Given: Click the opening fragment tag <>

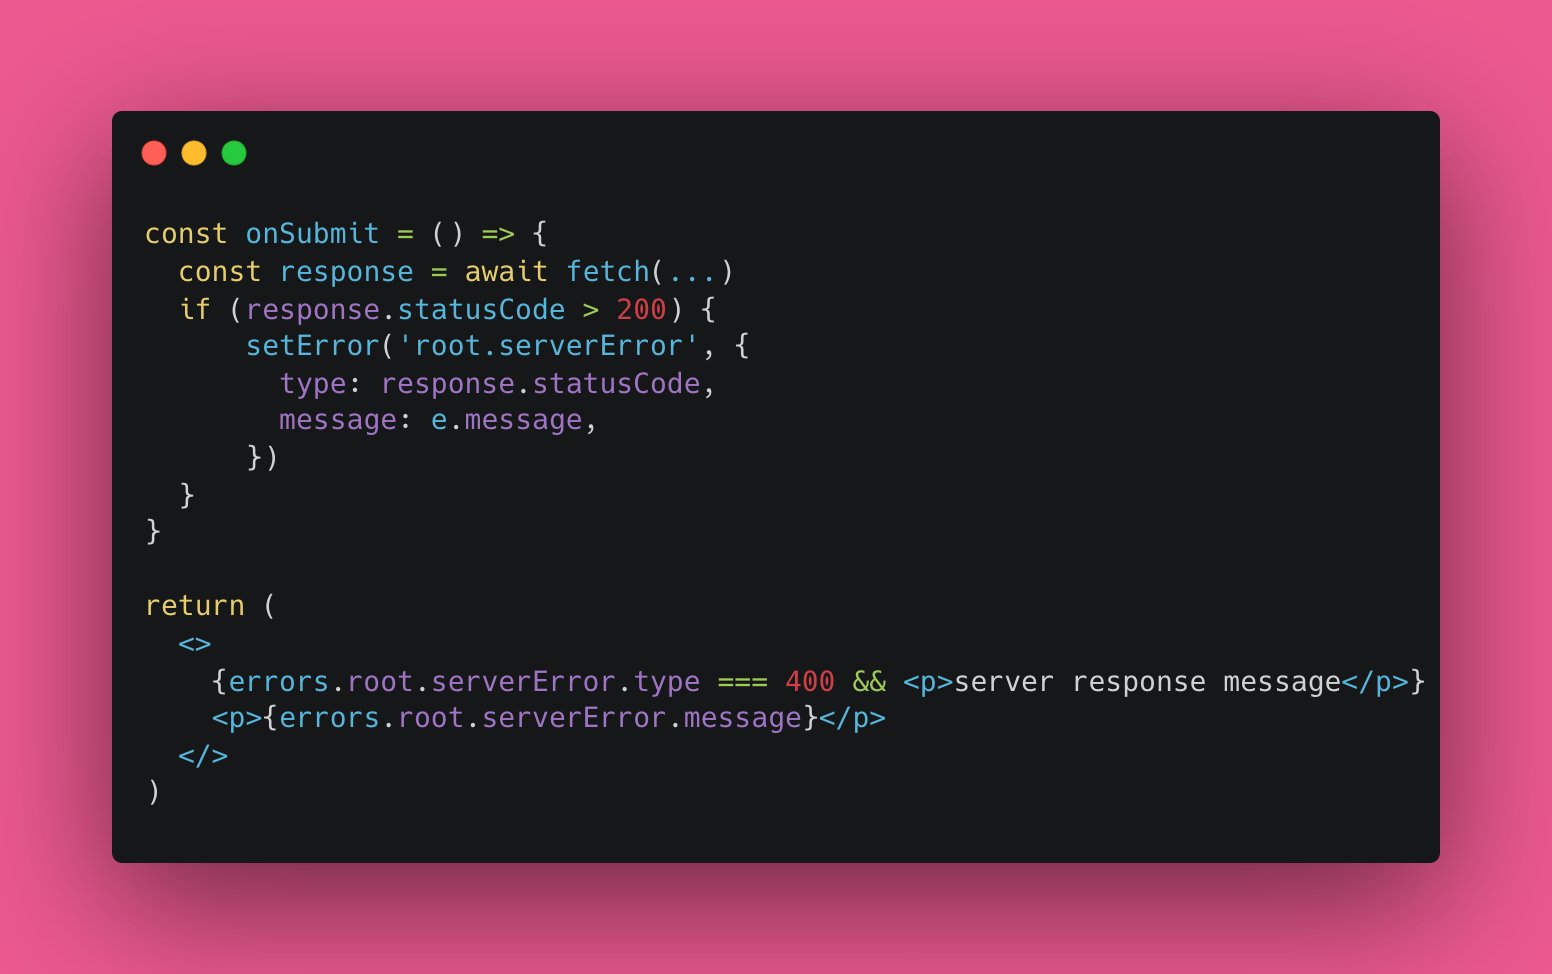Looking at the screenshot, I should tap(194, 644).
